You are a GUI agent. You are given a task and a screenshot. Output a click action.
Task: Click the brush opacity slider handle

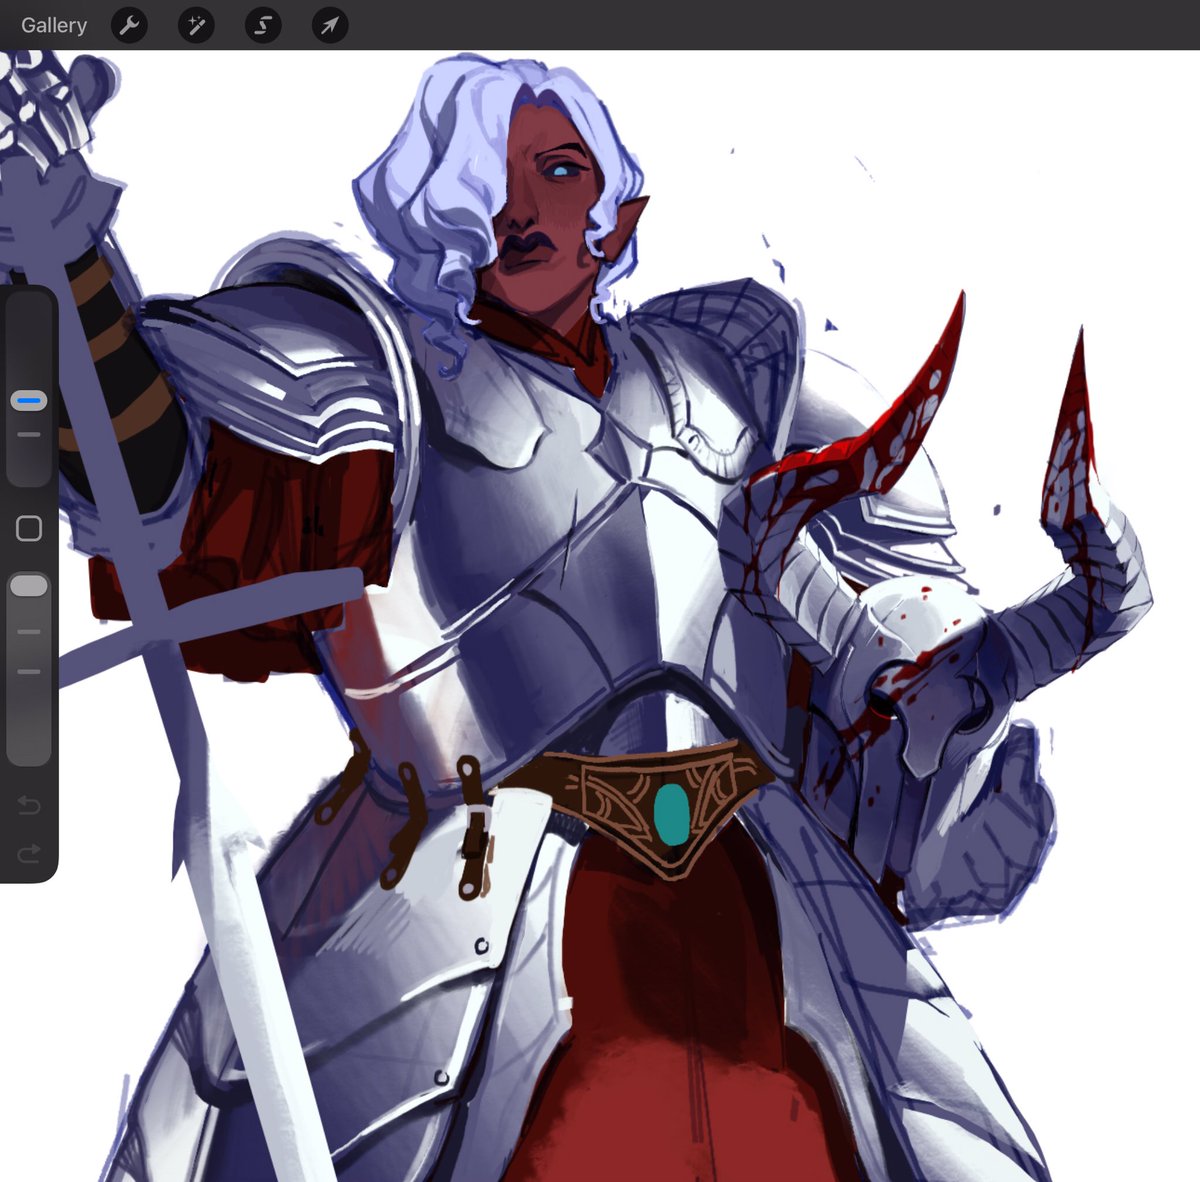click(29, 586)
